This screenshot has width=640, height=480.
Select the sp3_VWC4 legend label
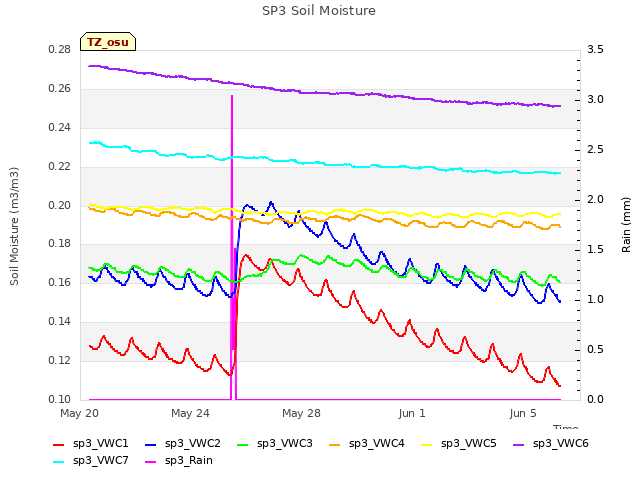point(376,444)
